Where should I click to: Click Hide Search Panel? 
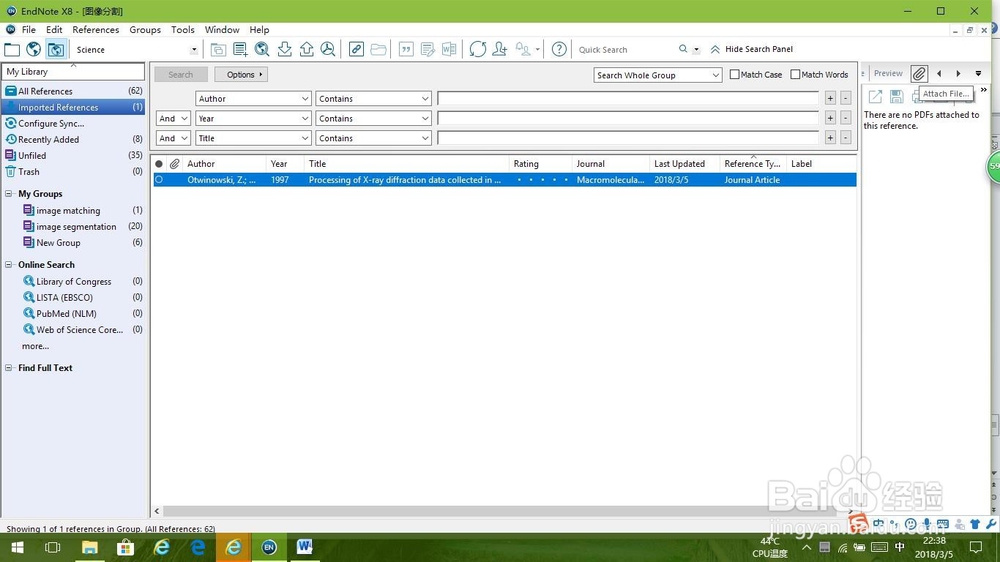752,49
